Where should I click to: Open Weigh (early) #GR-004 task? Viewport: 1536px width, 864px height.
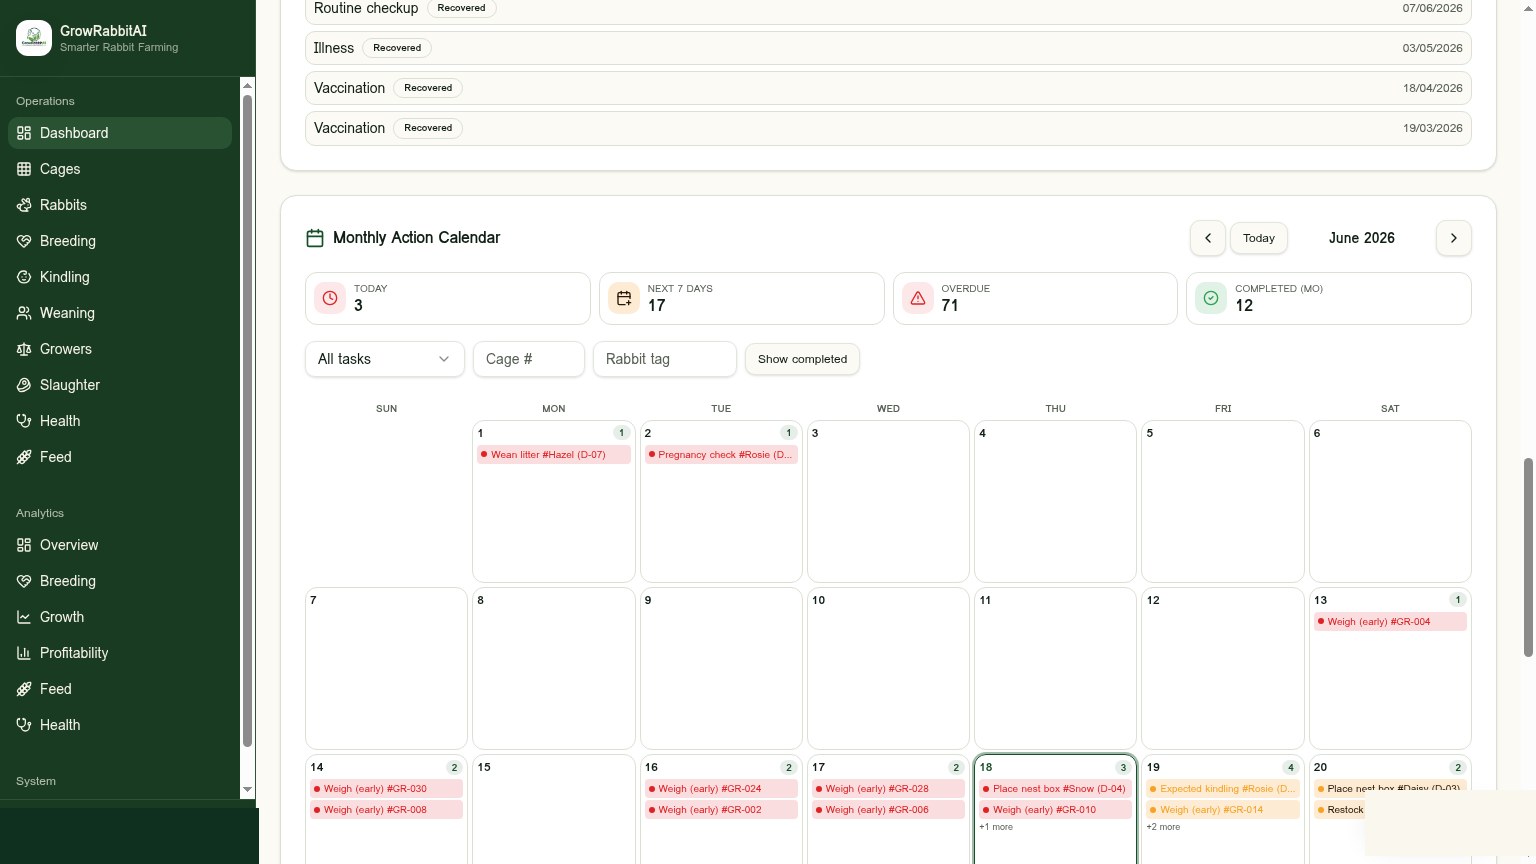1390,621
